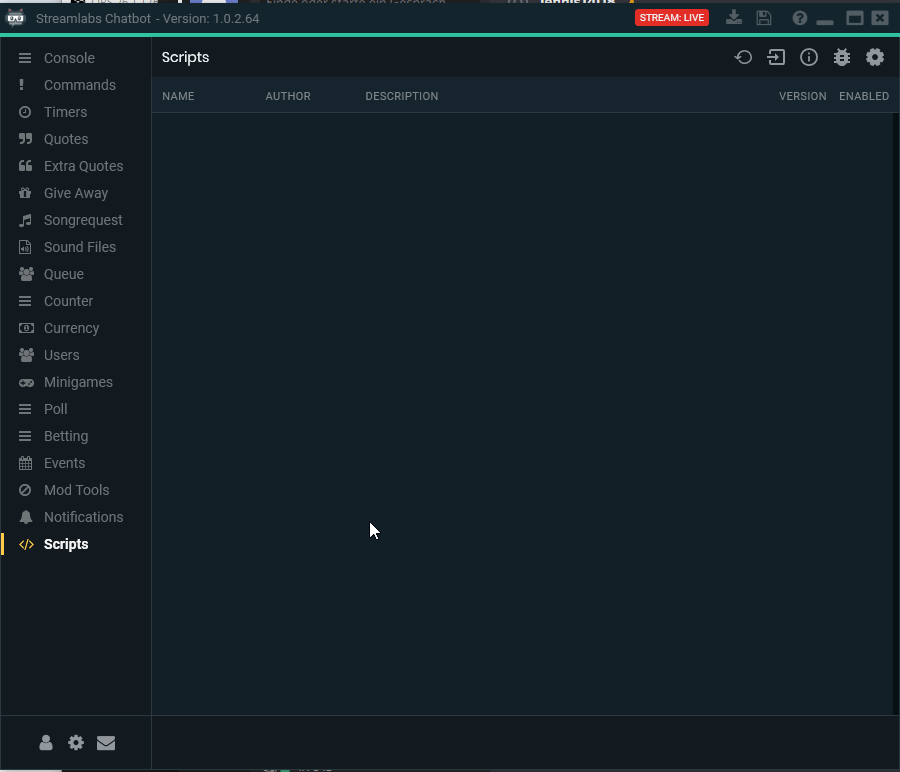Open bottom-left settings gear icon
Screen dimensions: 900x772
coord(76,743)
